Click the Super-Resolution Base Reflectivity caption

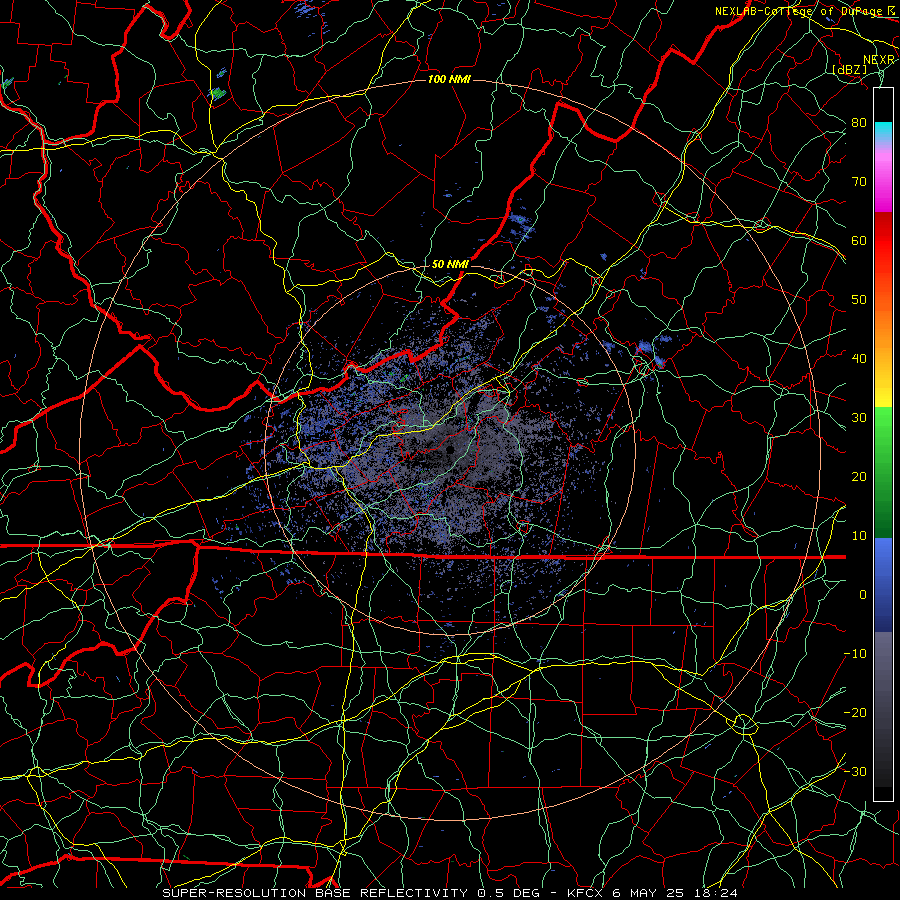[449, 893]
